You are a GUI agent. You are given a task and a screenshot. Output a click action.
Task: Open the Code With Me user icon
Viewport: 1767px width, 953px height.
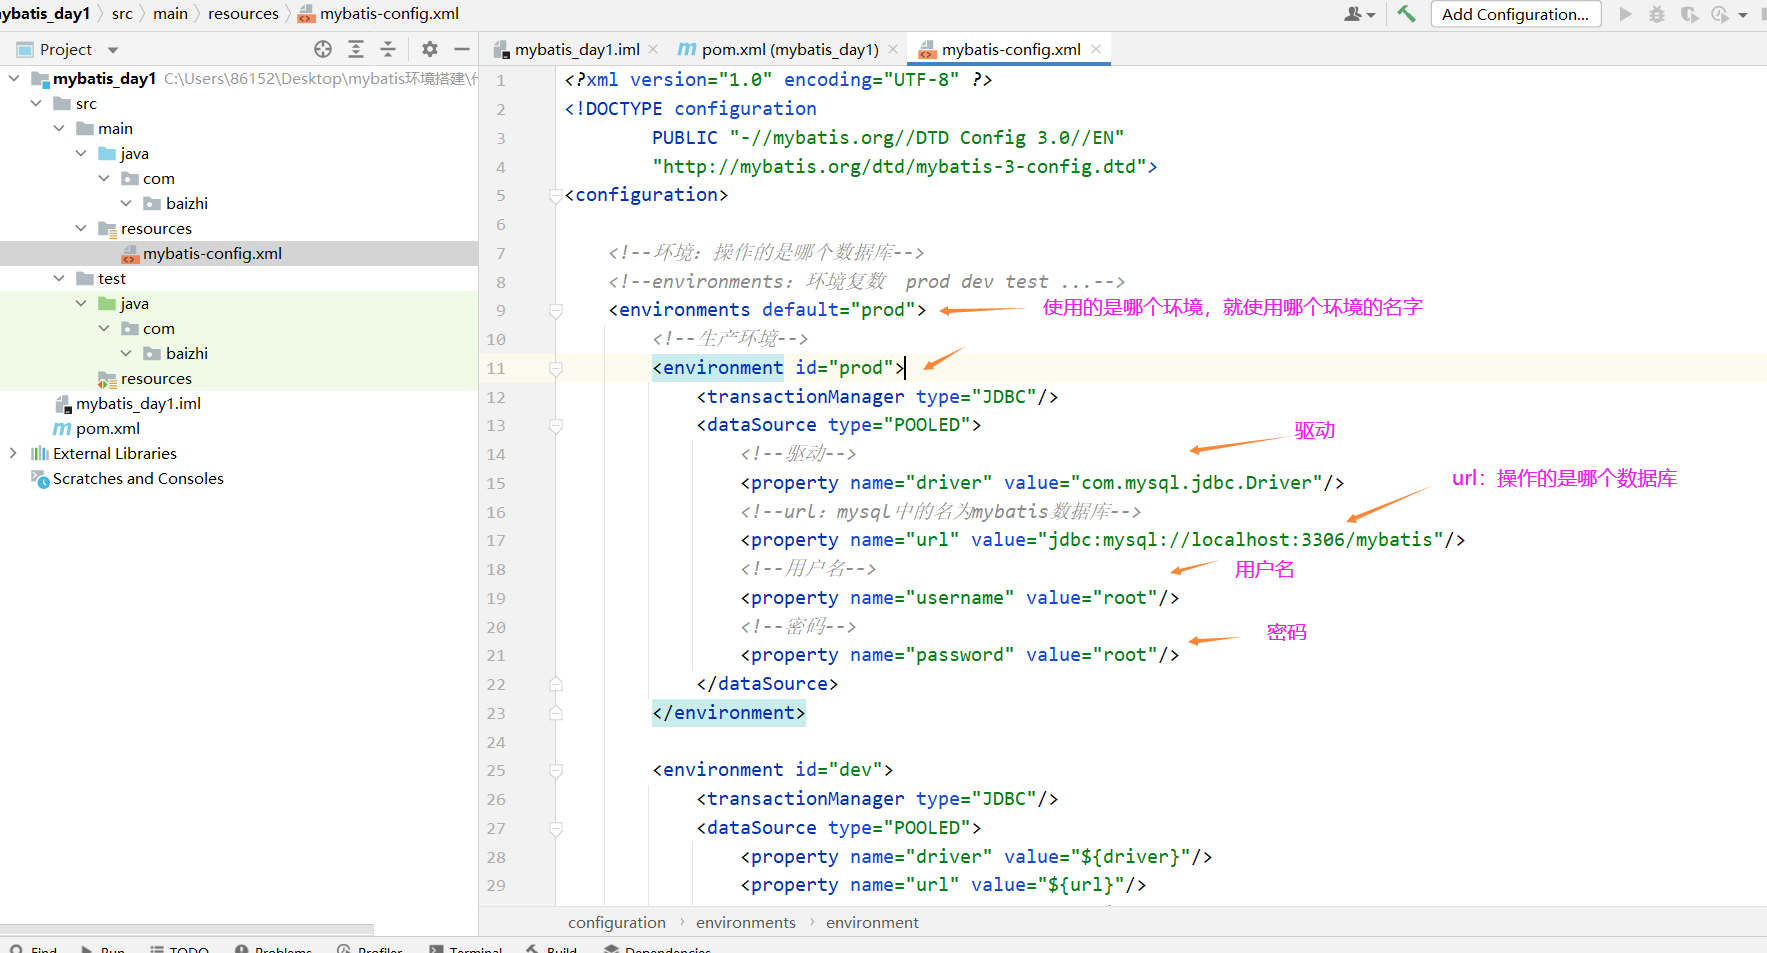click(1359, 14)
